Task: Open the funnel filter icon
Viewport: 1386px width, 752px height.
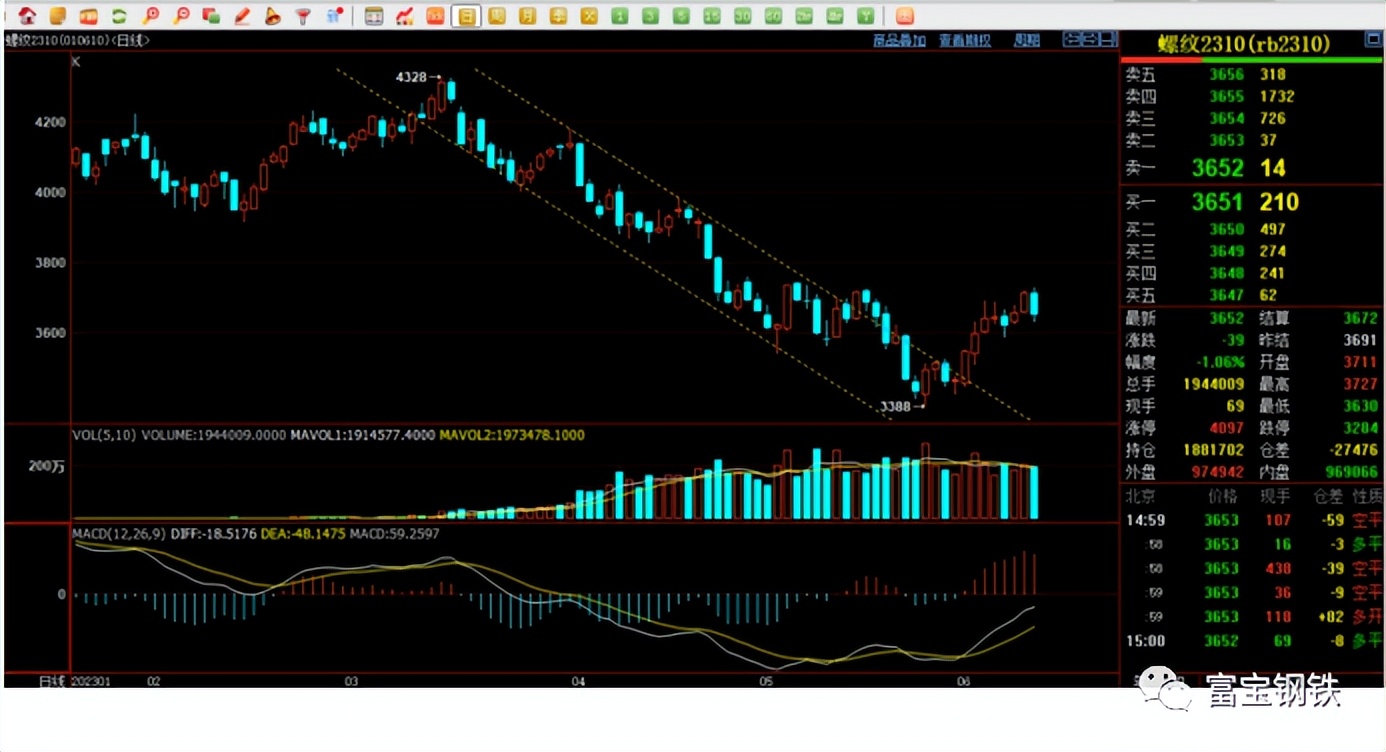Action: (x=303, y=16)
